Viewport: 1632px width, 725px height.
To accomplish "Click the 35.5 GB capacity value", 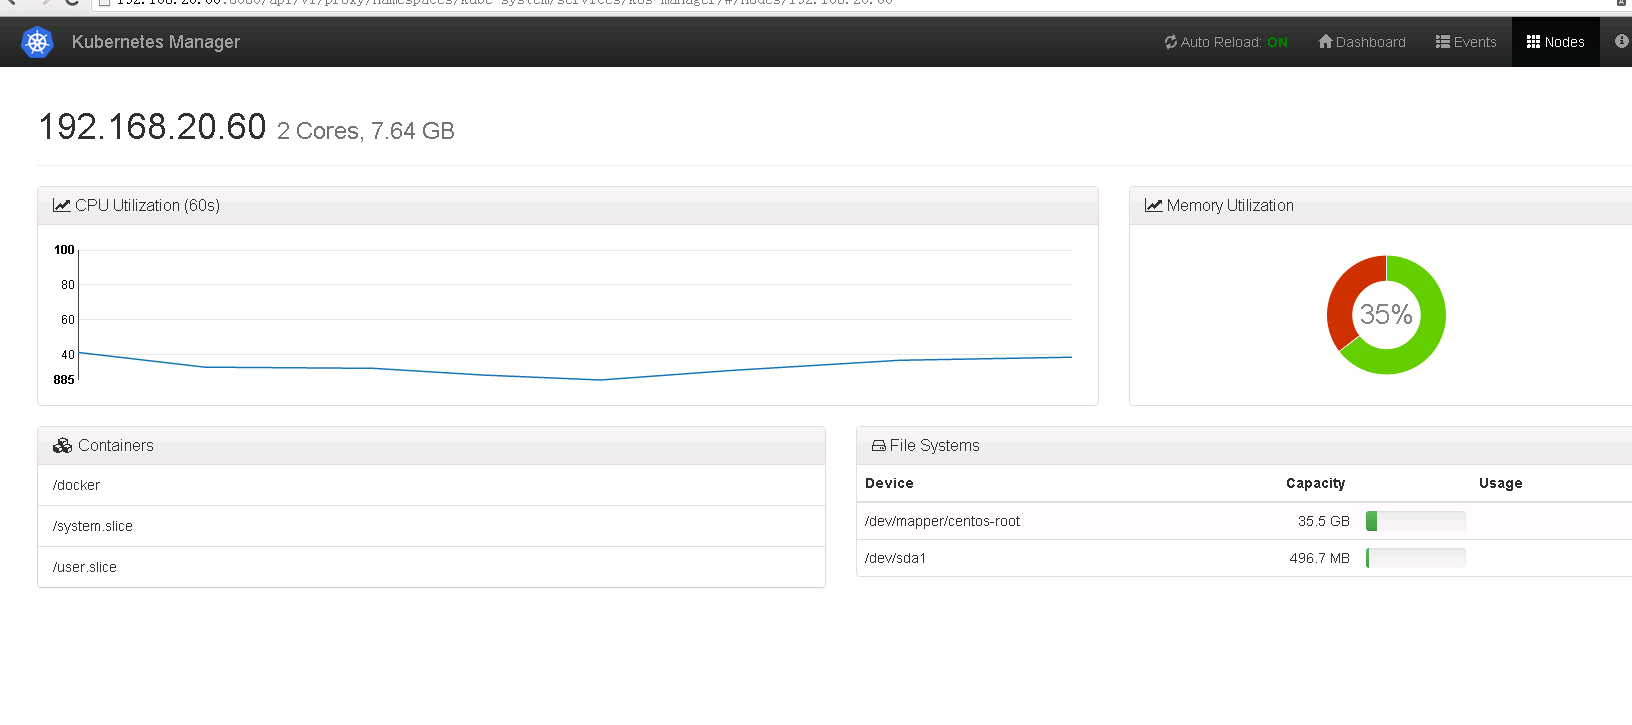I will click(x=1324, y=521).
